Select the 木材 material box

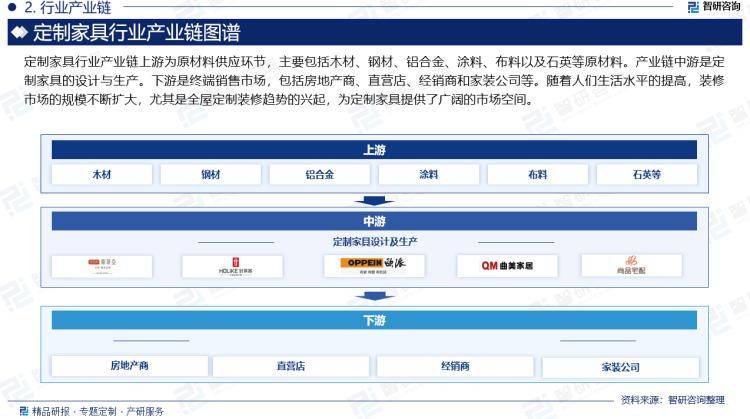102,174
